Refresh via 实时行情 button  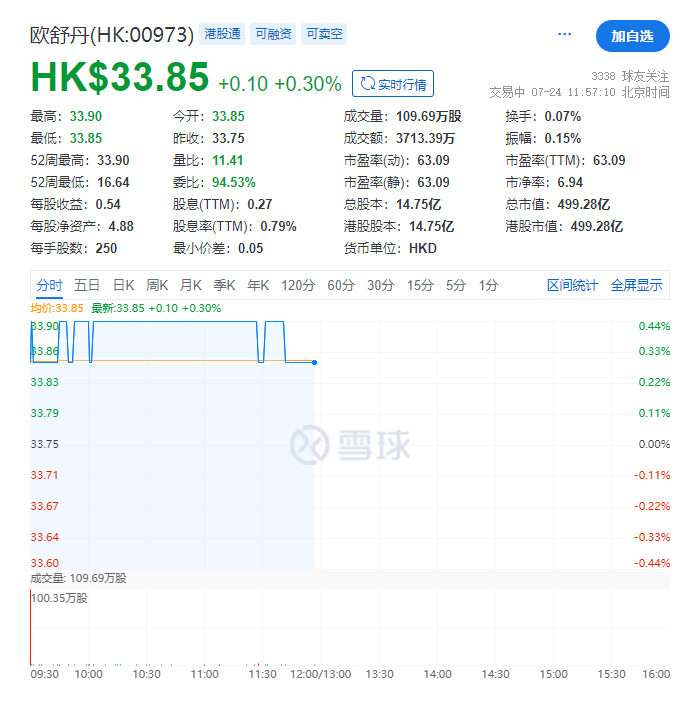coord(393,84)
